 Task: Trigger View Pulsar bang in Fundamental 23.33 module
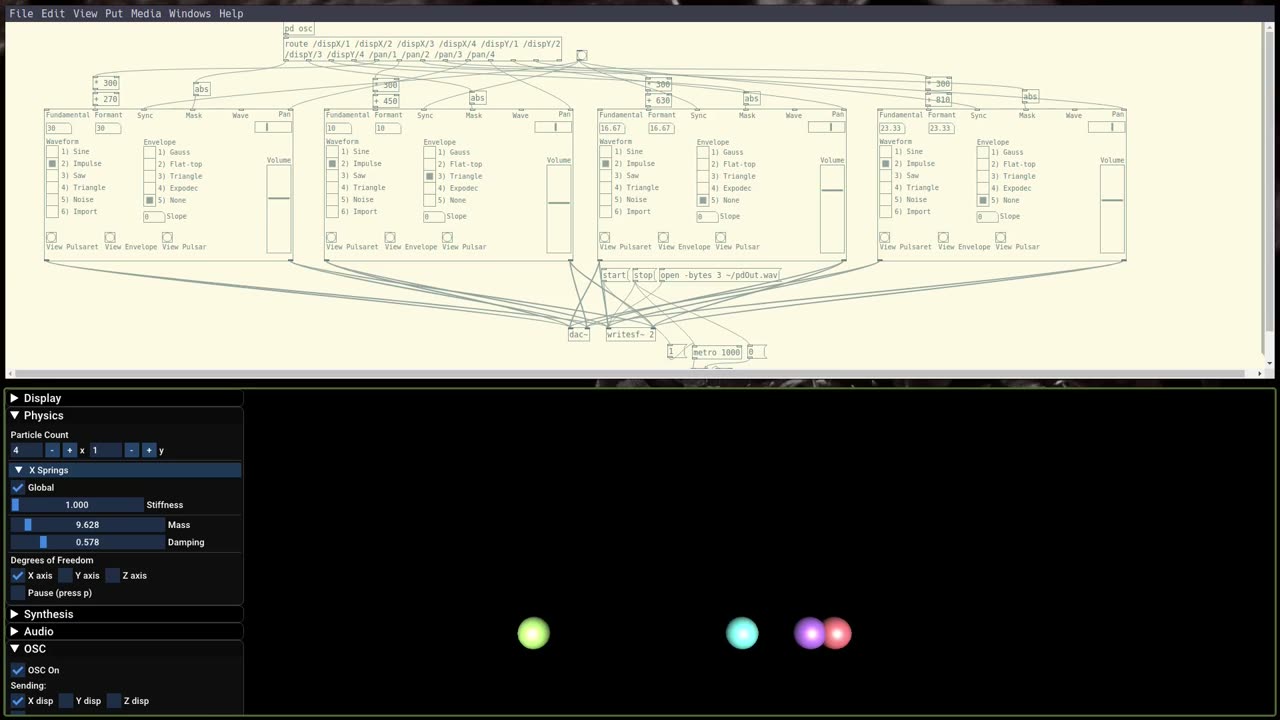tap(1000, 238)
